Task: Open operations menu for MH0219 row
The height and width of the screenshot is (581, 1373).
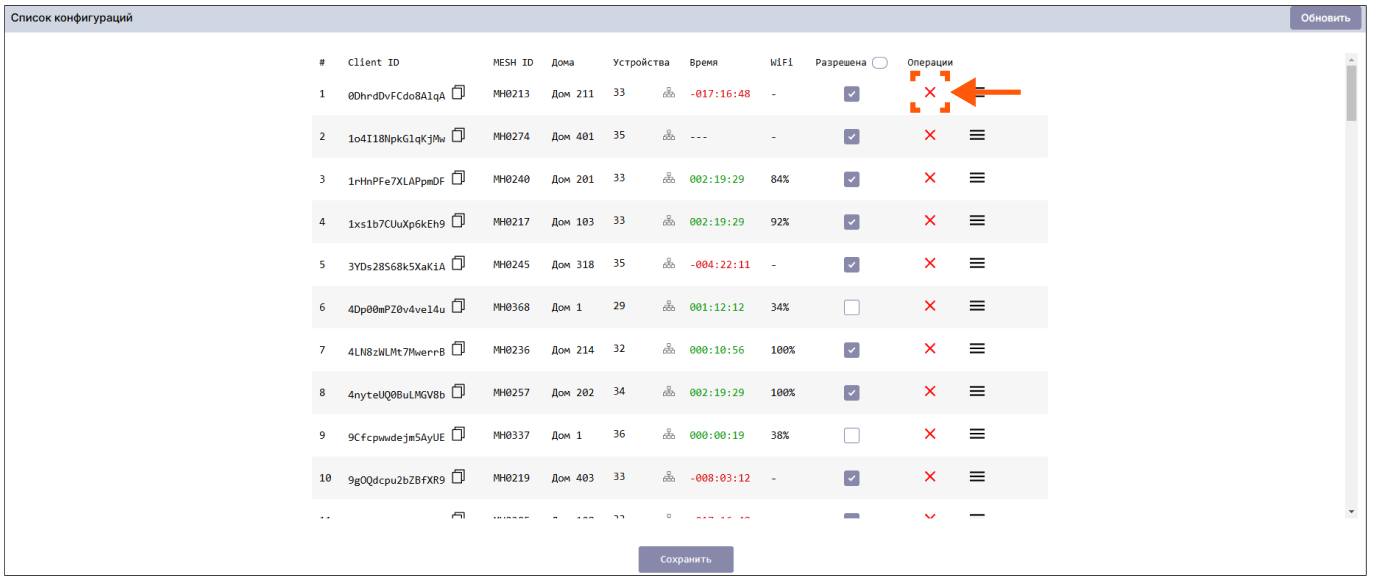Action: tap(977, 477)
